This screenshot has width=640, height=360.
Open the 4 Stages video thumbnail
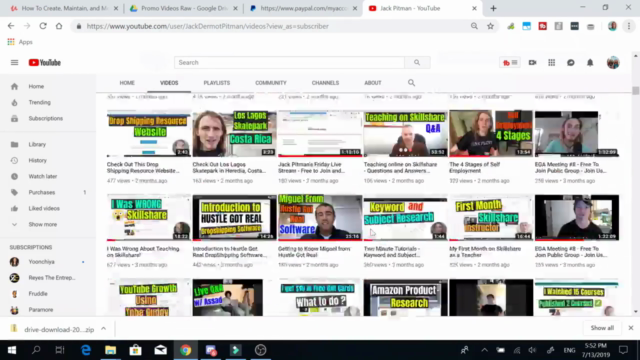click(x=491, y=133)
